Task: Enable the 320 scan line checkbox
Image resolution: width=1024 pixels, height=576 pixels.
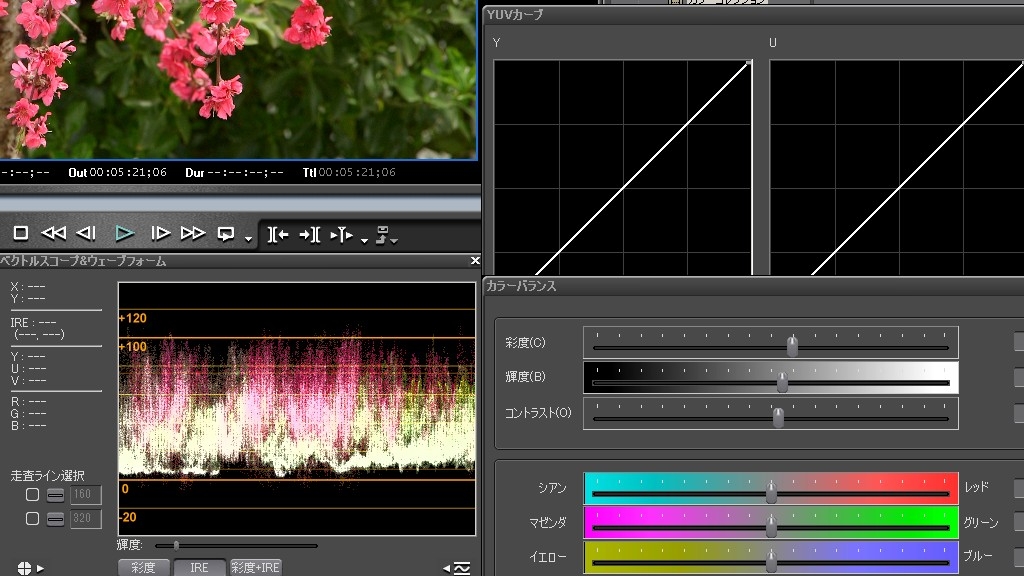Action: pos(33,518)
